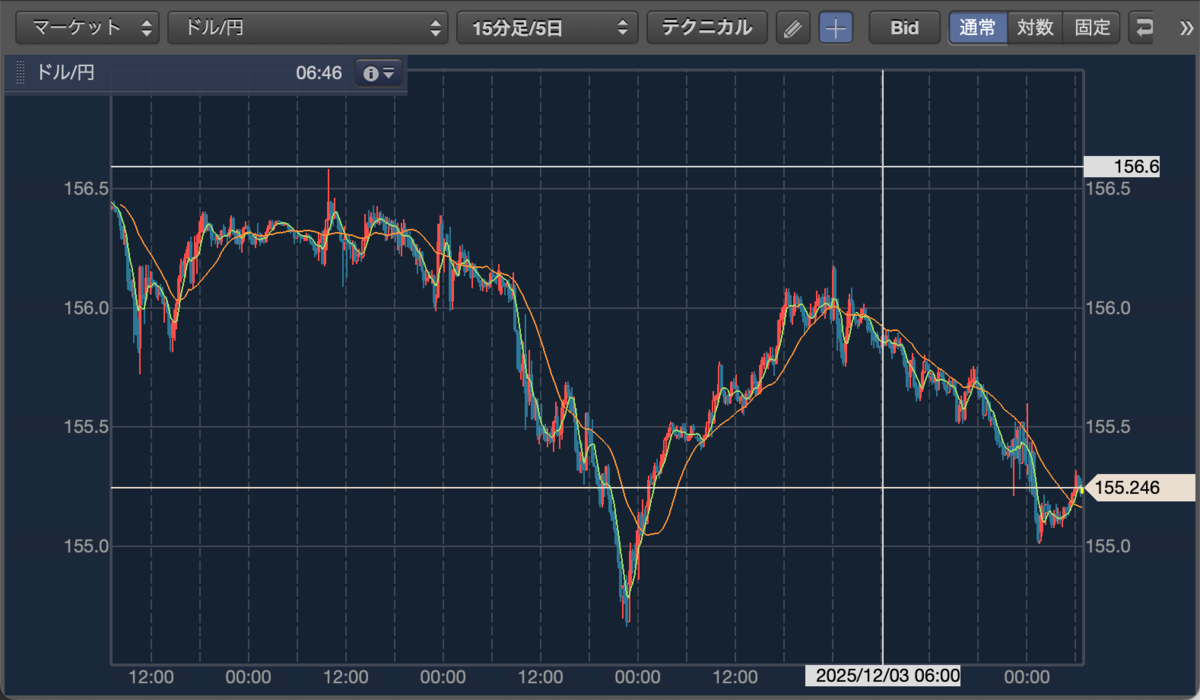Click the Bid price button
1200x700 pixels.
click(905, 28)
